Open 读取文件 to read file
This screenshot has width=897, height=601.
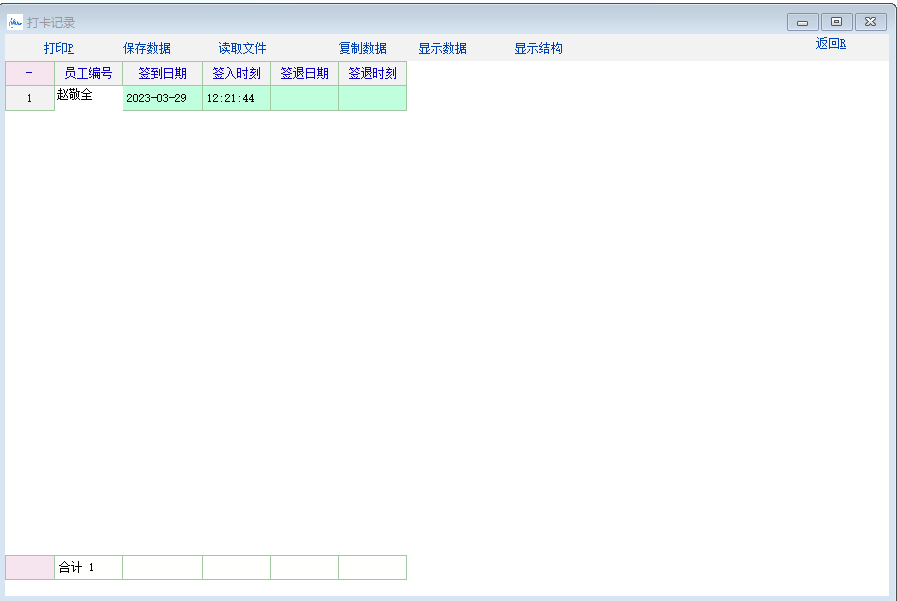pos(242,48)
